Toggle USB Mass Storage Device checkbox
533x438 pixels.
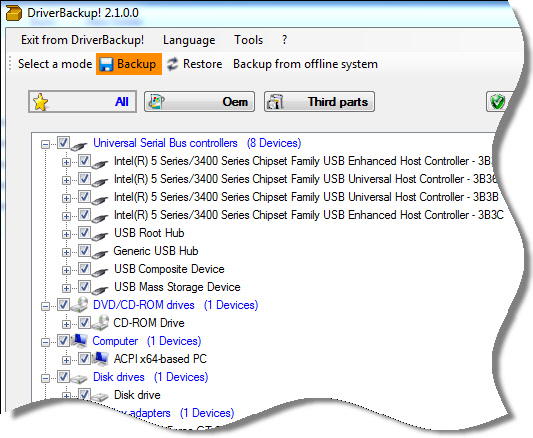[x=84, y=286]
